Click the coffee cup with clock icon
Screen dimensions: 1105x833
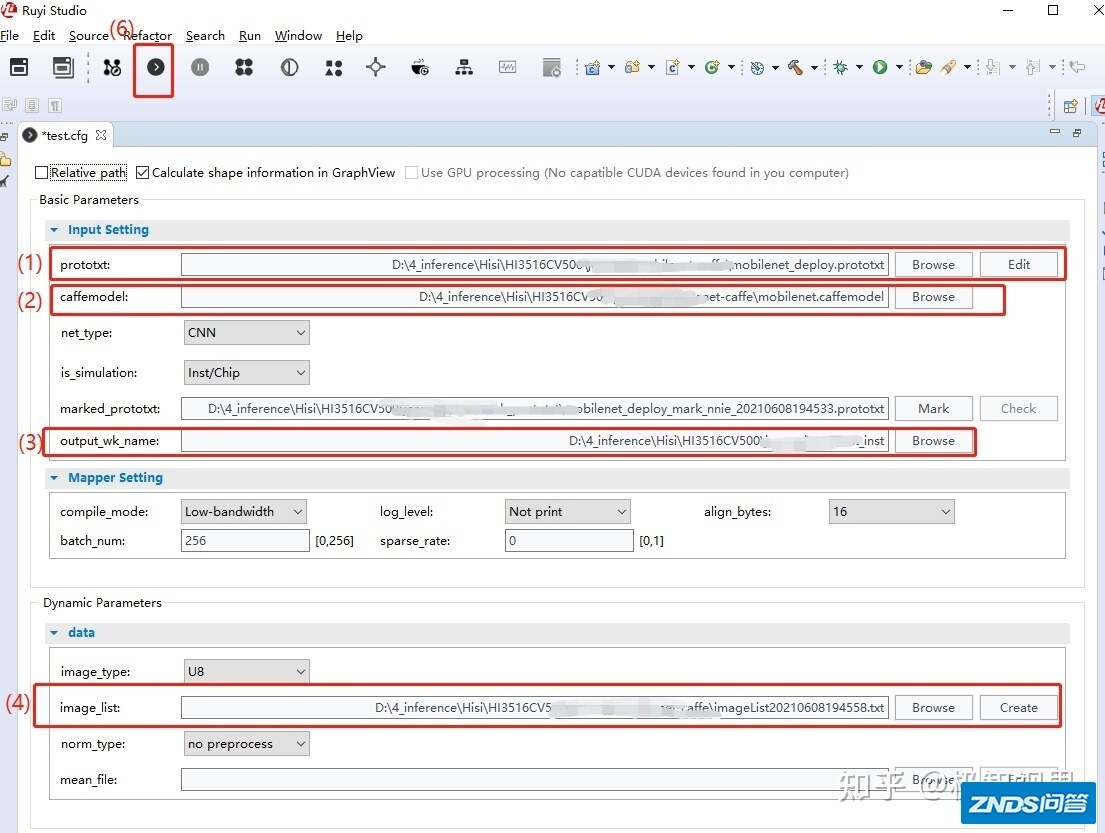pos(420,67)
